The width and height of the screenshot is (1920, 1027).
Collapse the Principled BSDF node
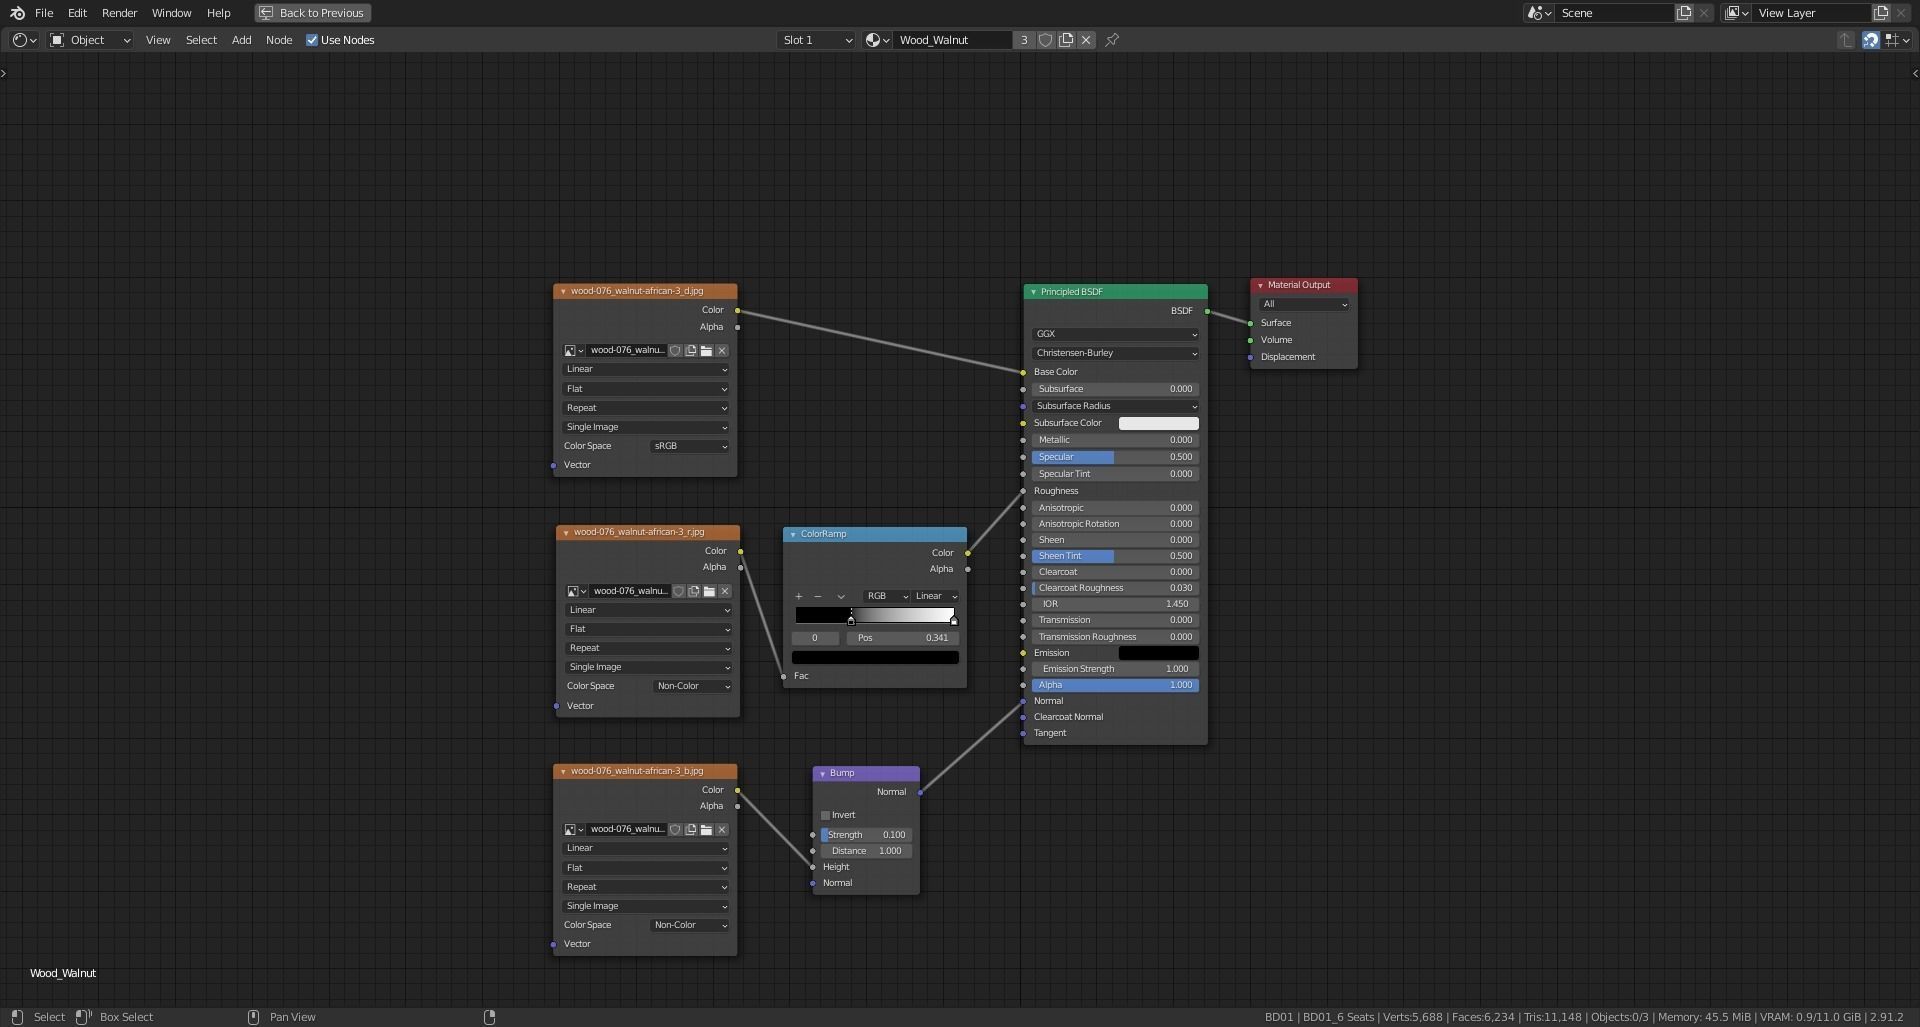click(1032, 293)
